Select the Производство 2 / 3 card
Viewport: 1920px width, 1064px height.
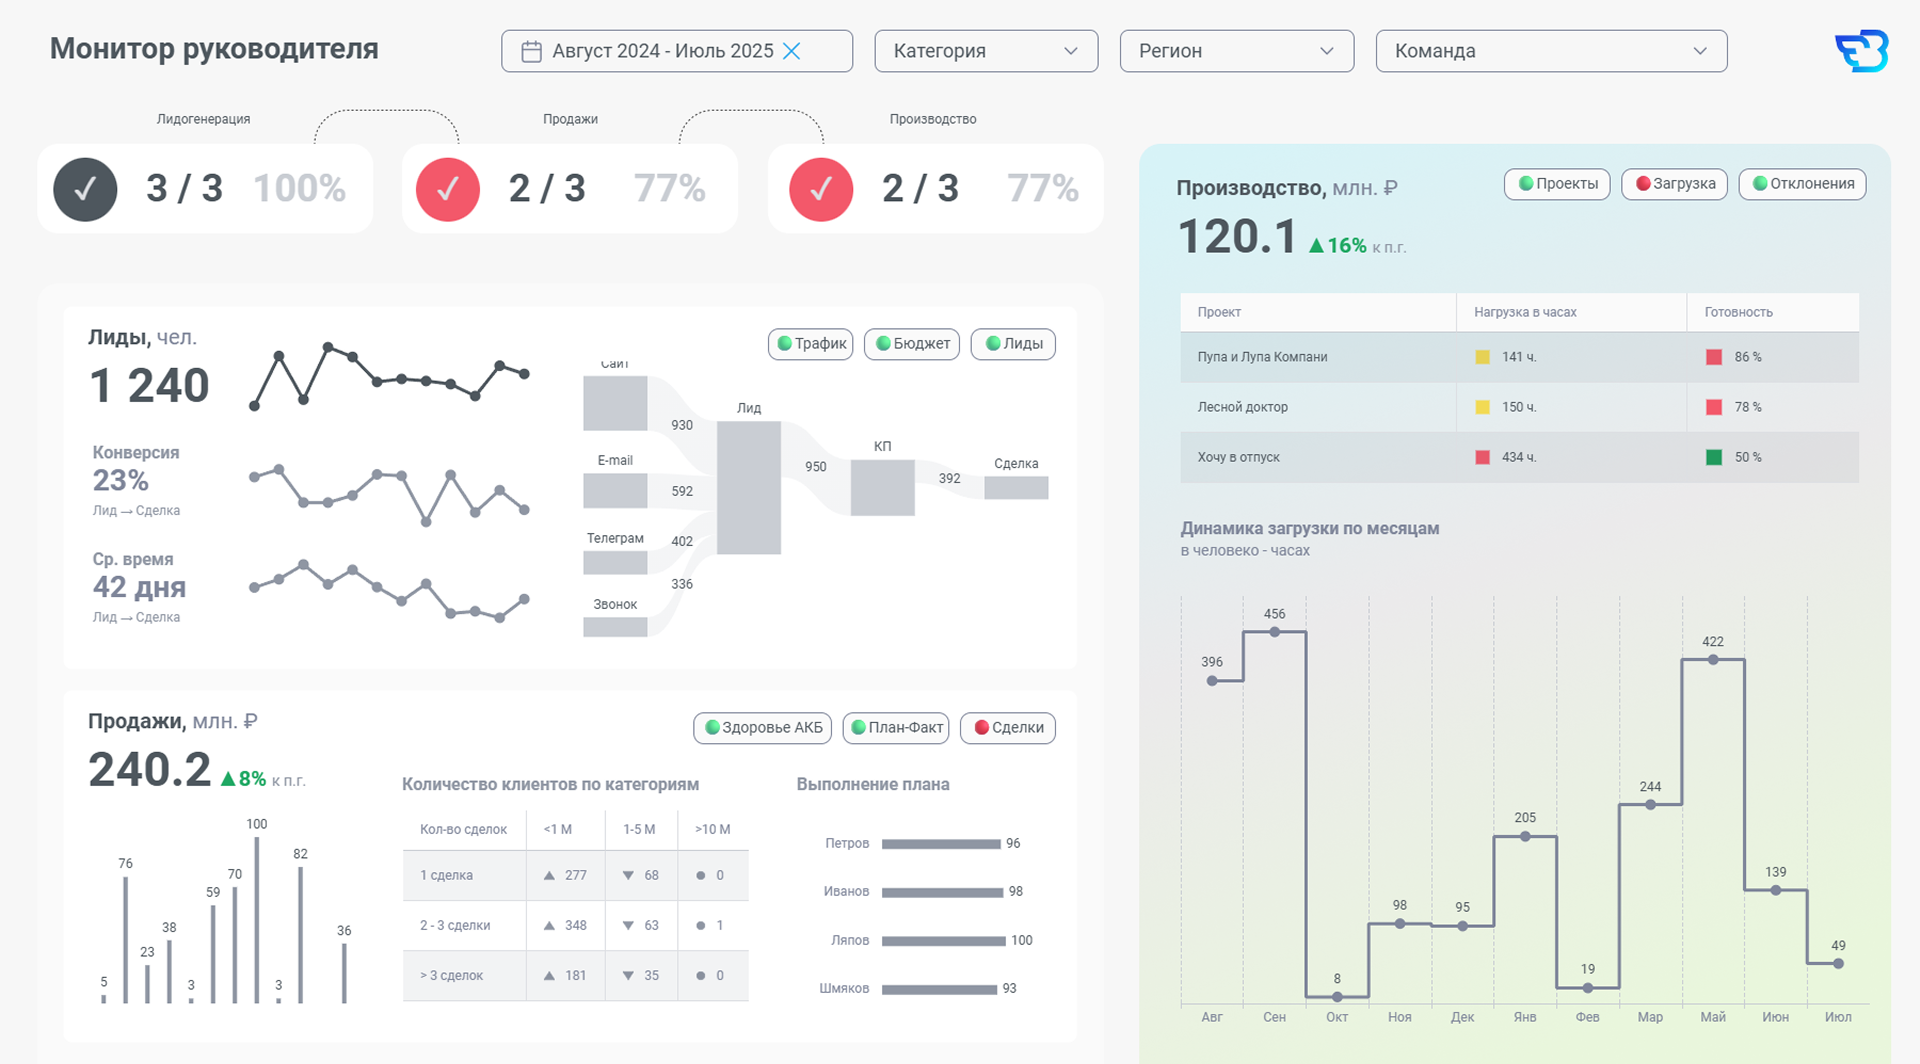936,189
